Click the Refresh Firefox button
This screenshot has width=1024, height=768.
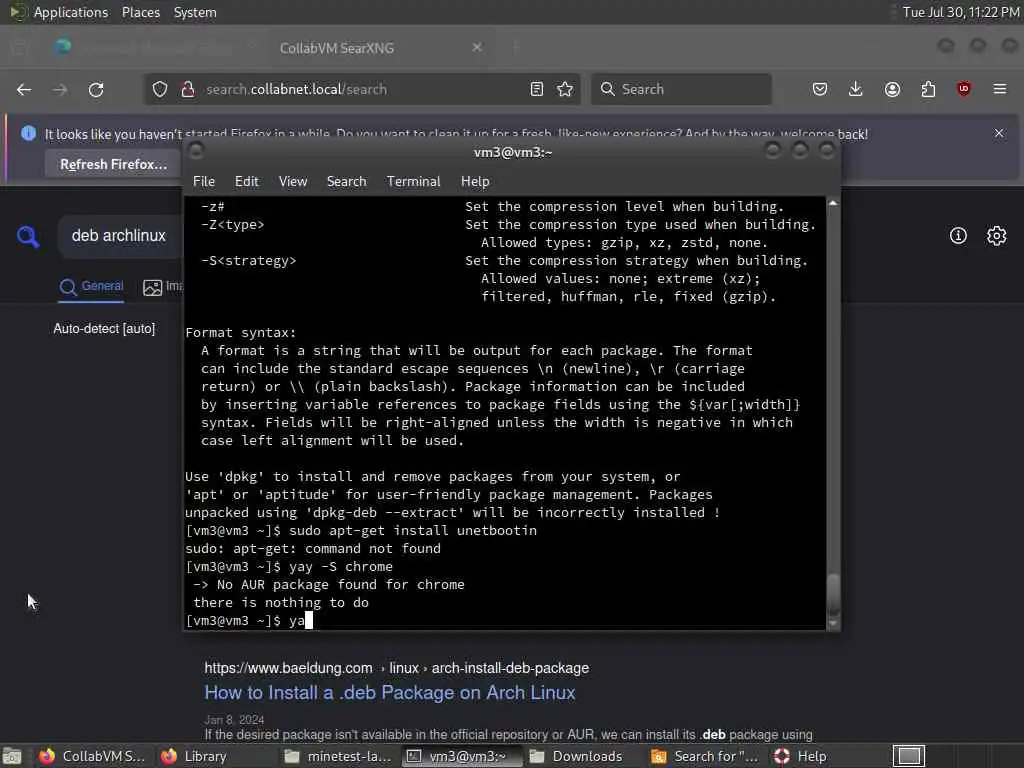(x=114, y=165)
